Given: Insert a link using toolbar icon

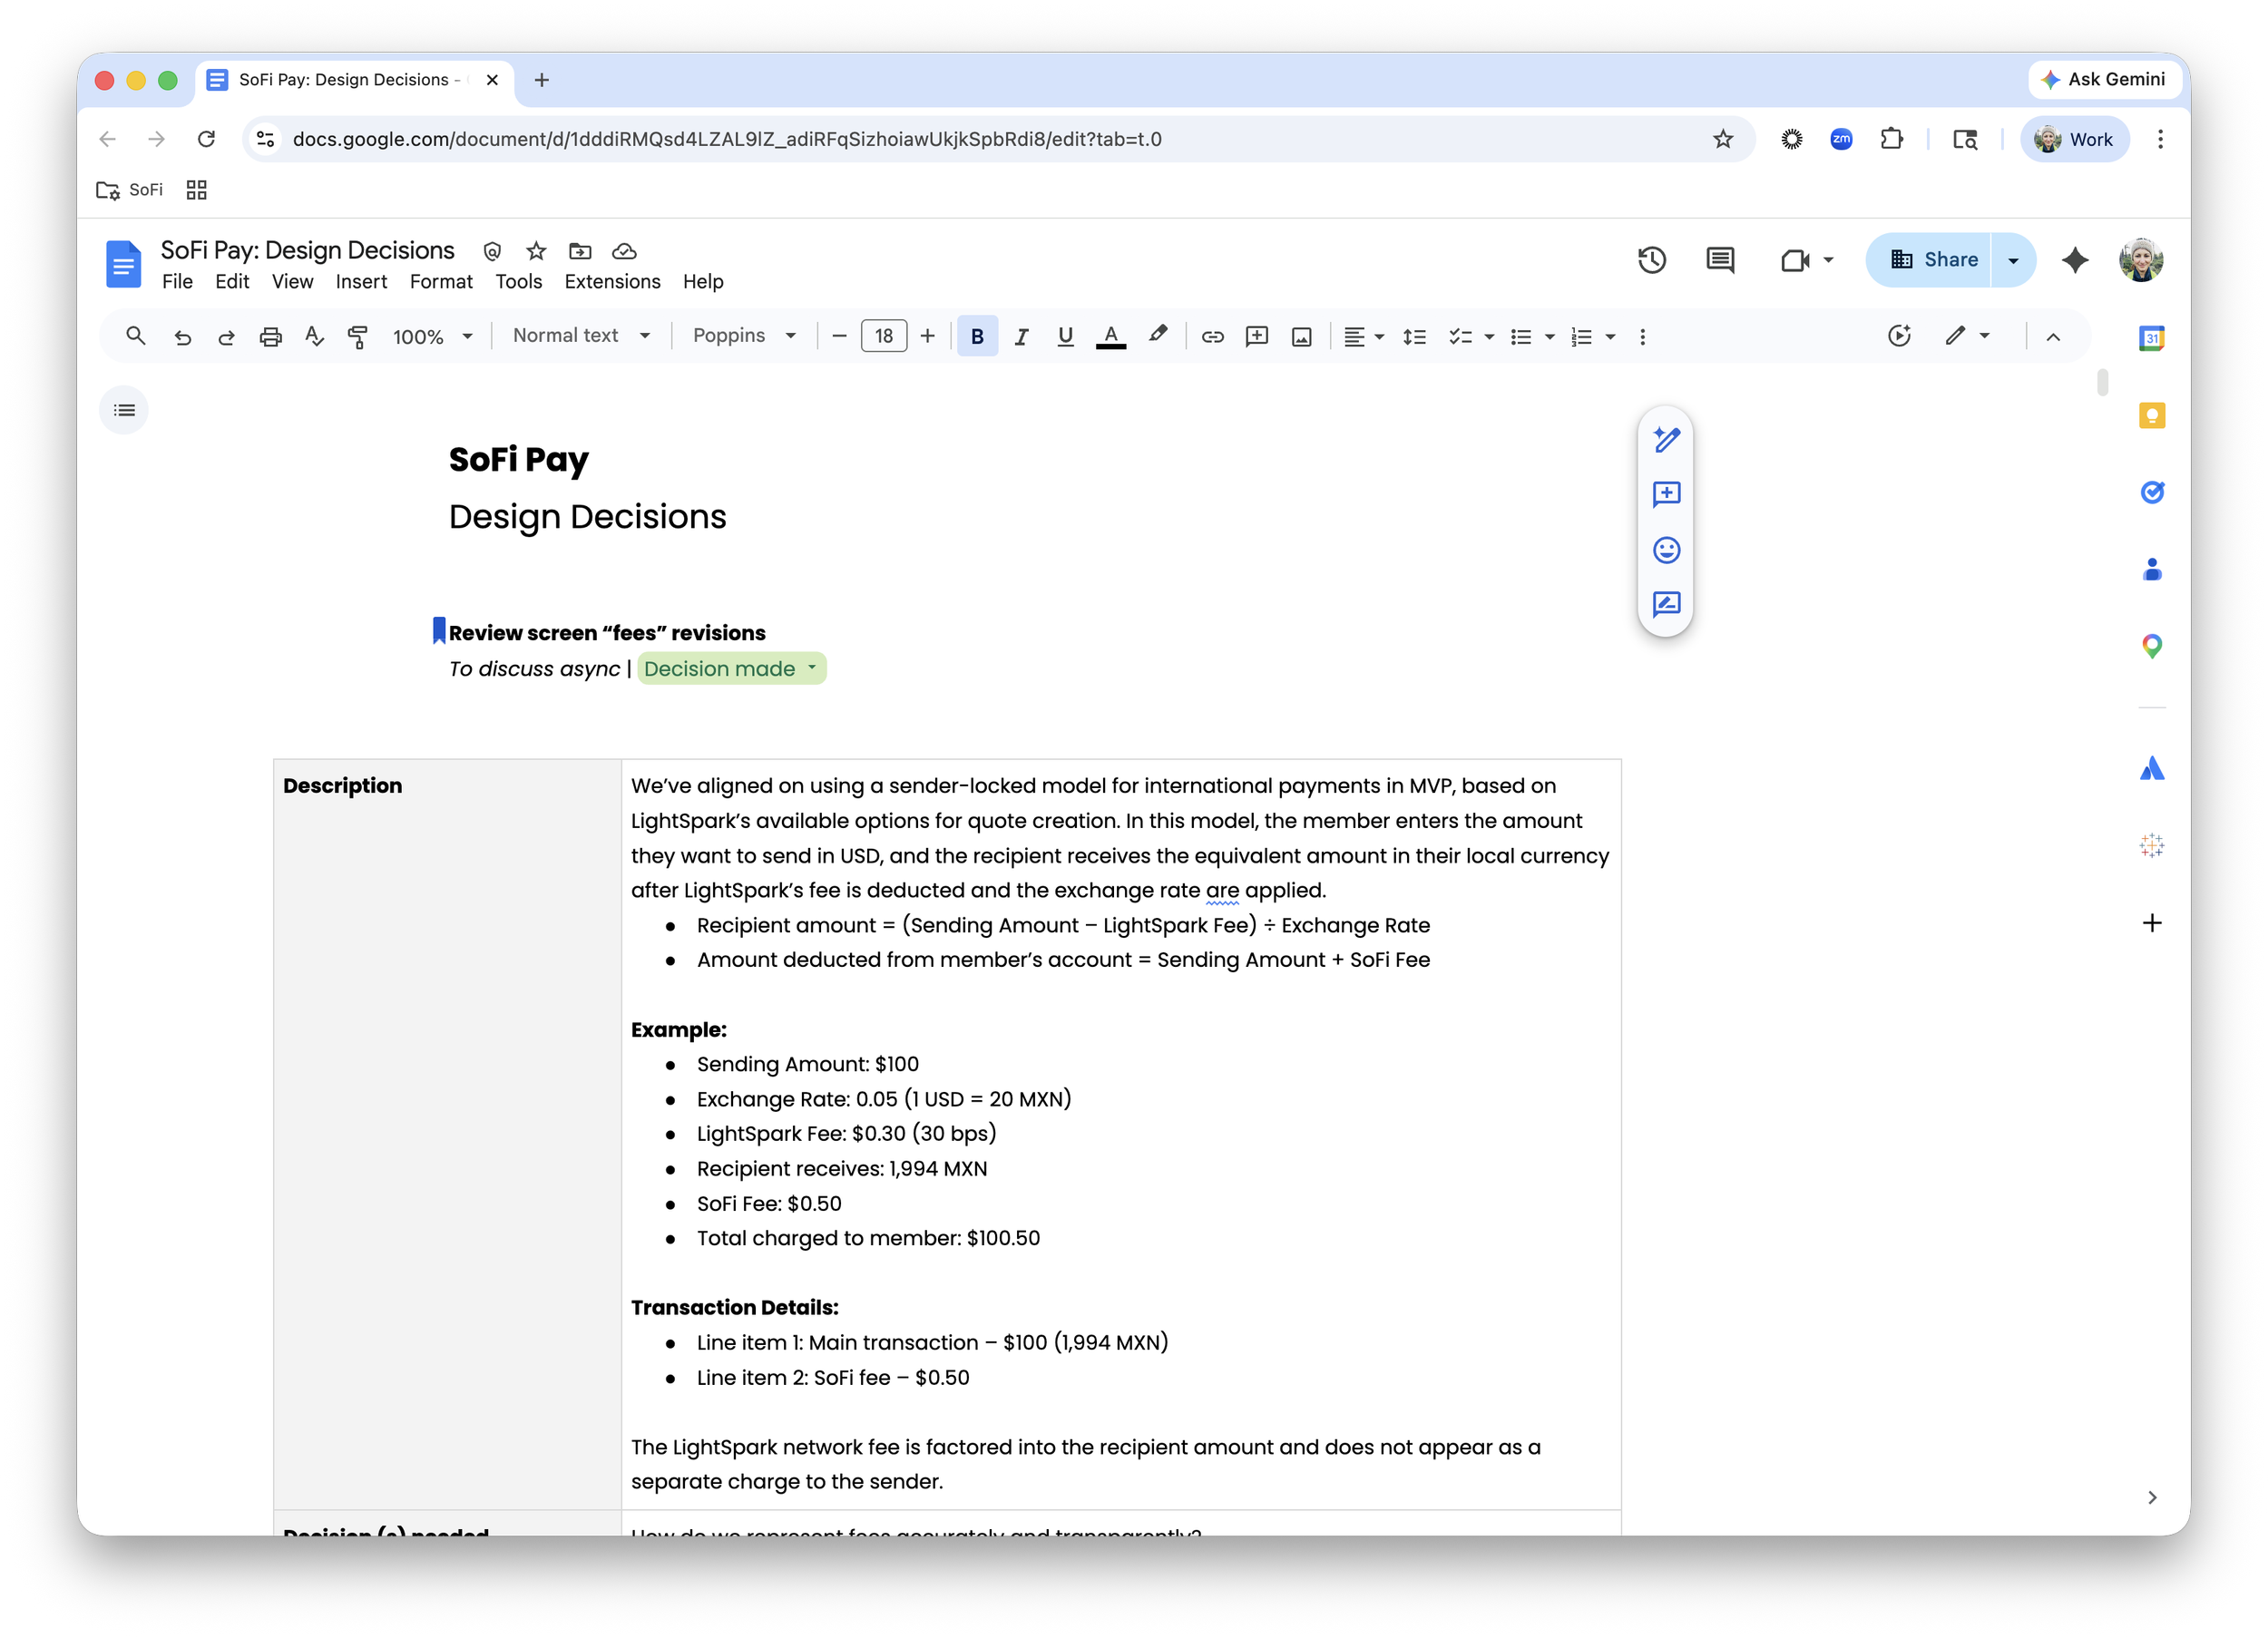Looking at the screenshot, I should [x=1212, y=337].
